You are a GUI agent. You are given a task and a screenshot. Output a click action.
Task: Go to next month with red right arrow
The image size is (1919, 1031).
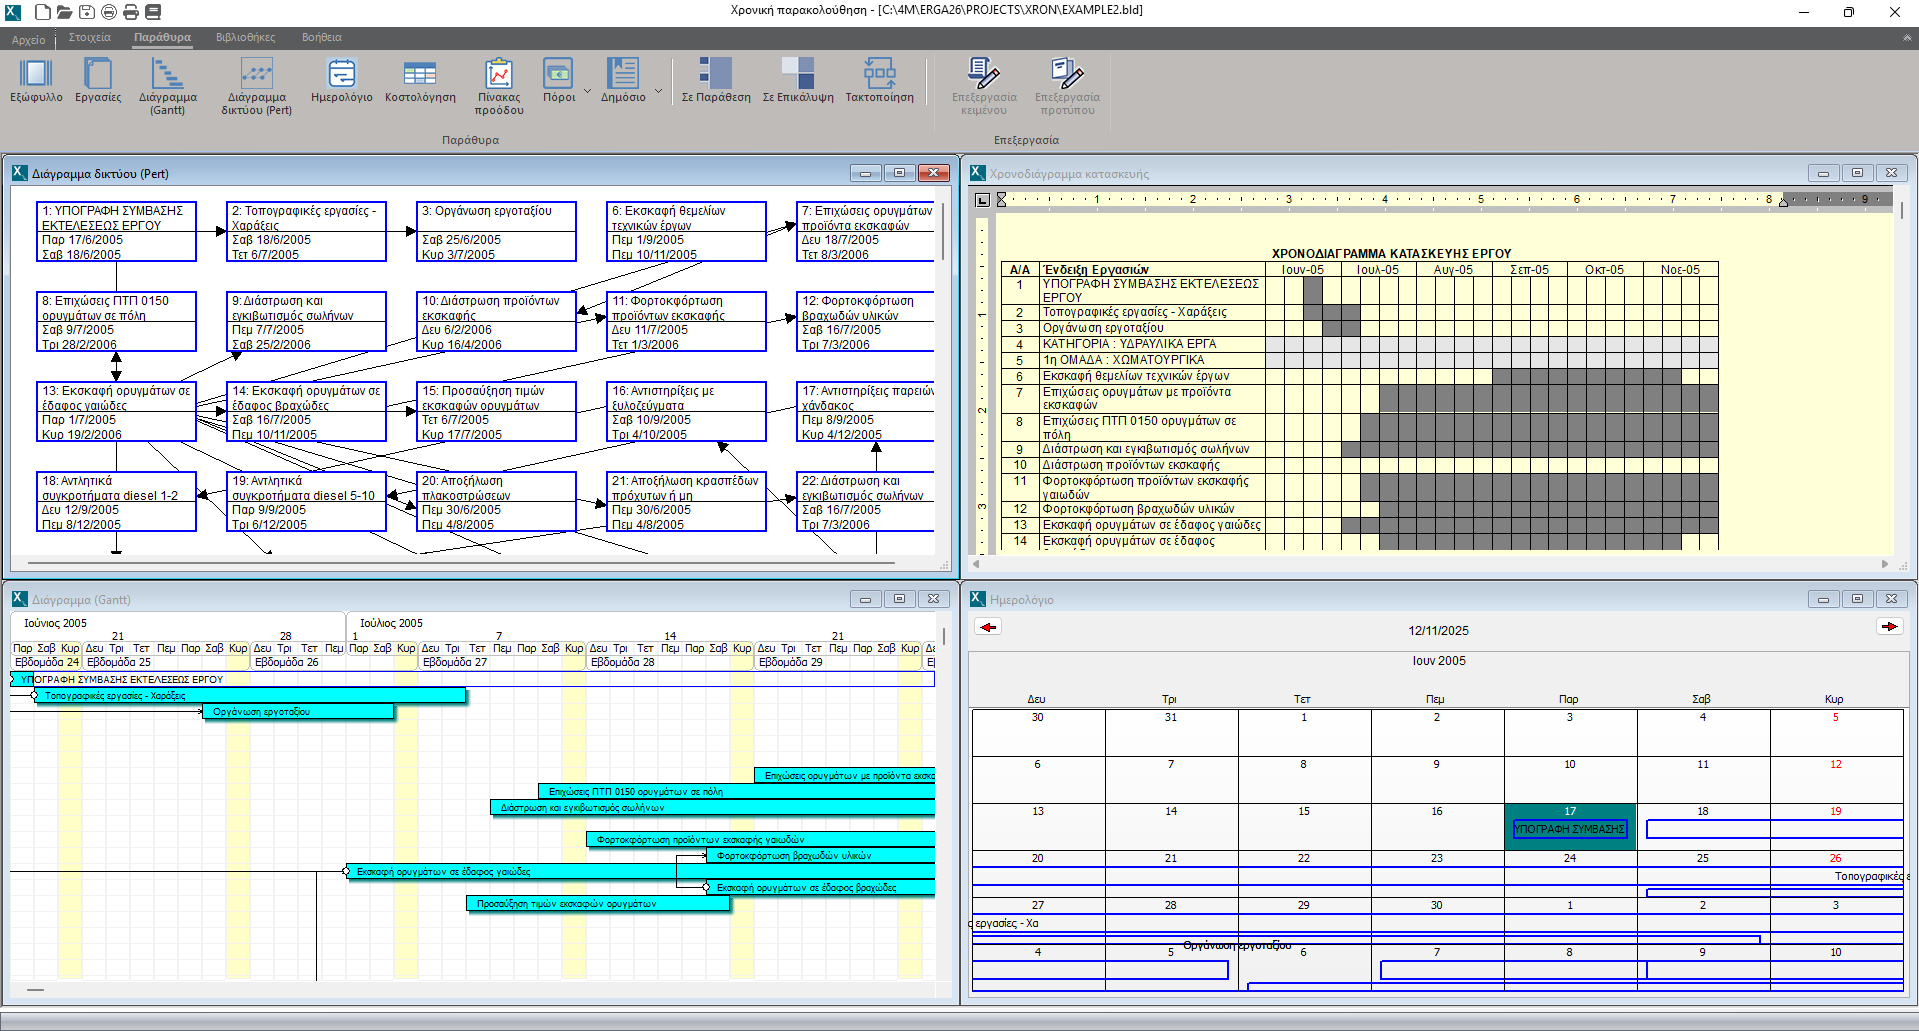click(1889, 627)
